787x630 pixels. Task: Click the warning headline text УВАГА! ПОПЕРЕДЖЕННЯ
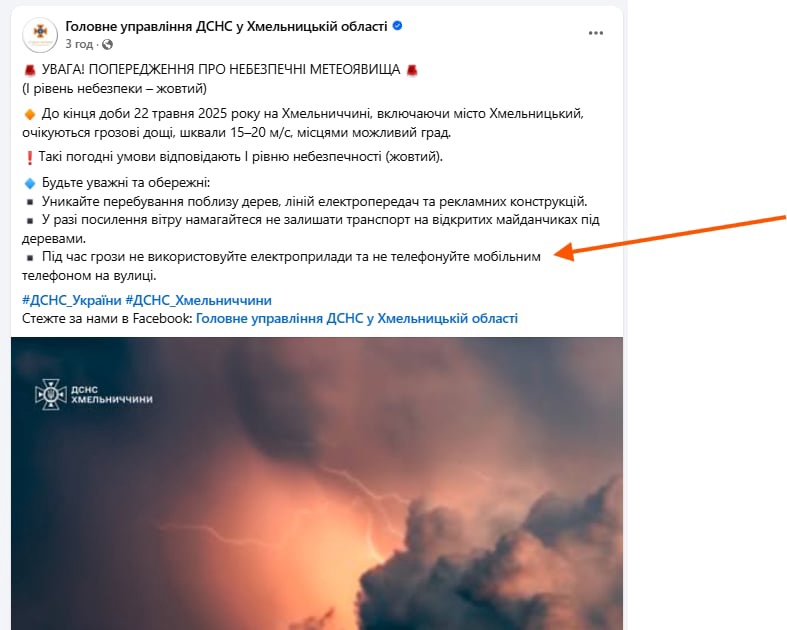point(221,70)
